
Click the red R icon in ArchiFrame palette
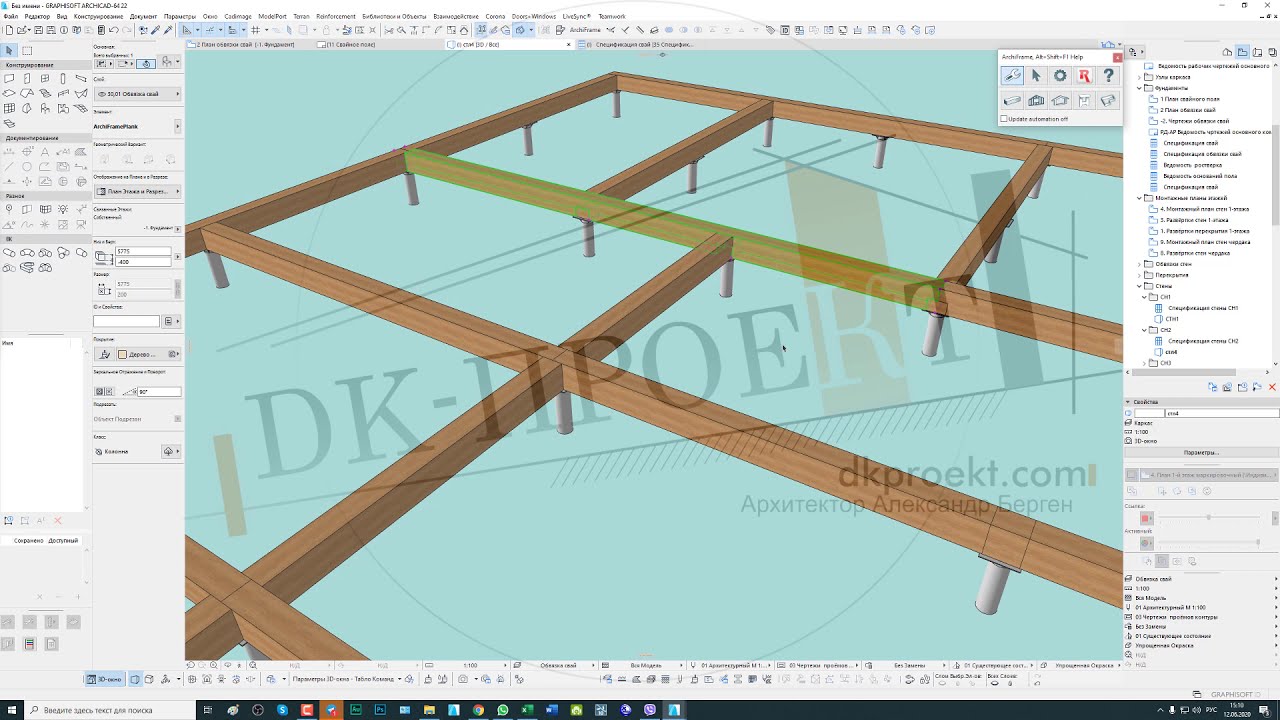pos(1084,76)
